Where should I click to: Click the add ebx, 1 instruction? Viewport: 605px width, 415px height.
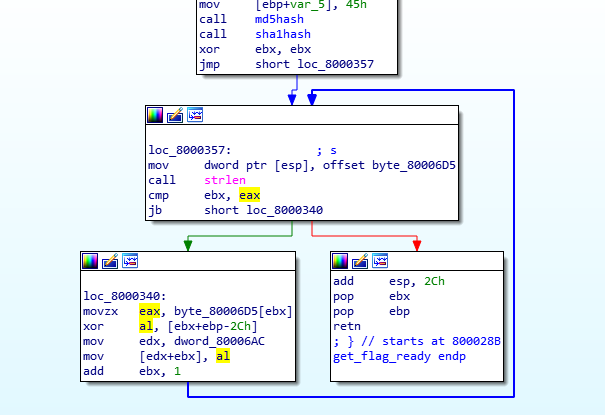pyautogui.click(x=132, y=371)
